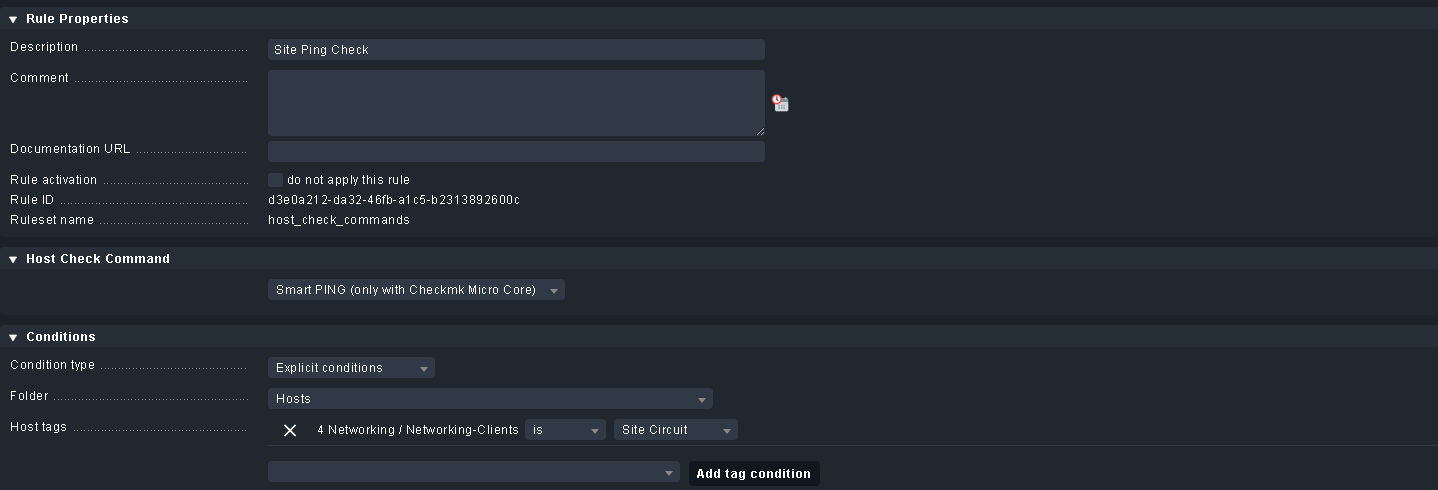Open the empty tag selection dropdown

coord(474,473)
